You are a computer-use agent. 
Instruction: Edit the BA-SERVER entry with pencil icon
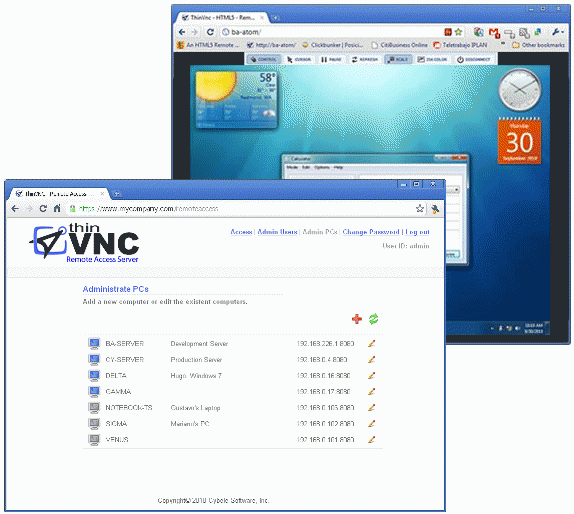pyautogui.click(x=371, y=343)
